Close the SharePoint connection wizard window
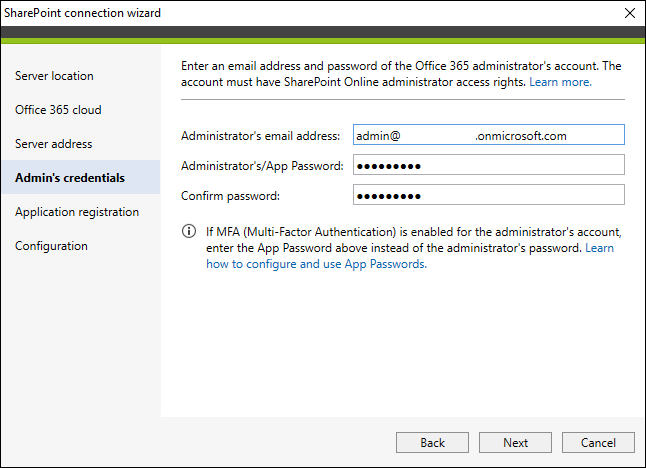This screenshot has height=468, width=646. (630, 13)
